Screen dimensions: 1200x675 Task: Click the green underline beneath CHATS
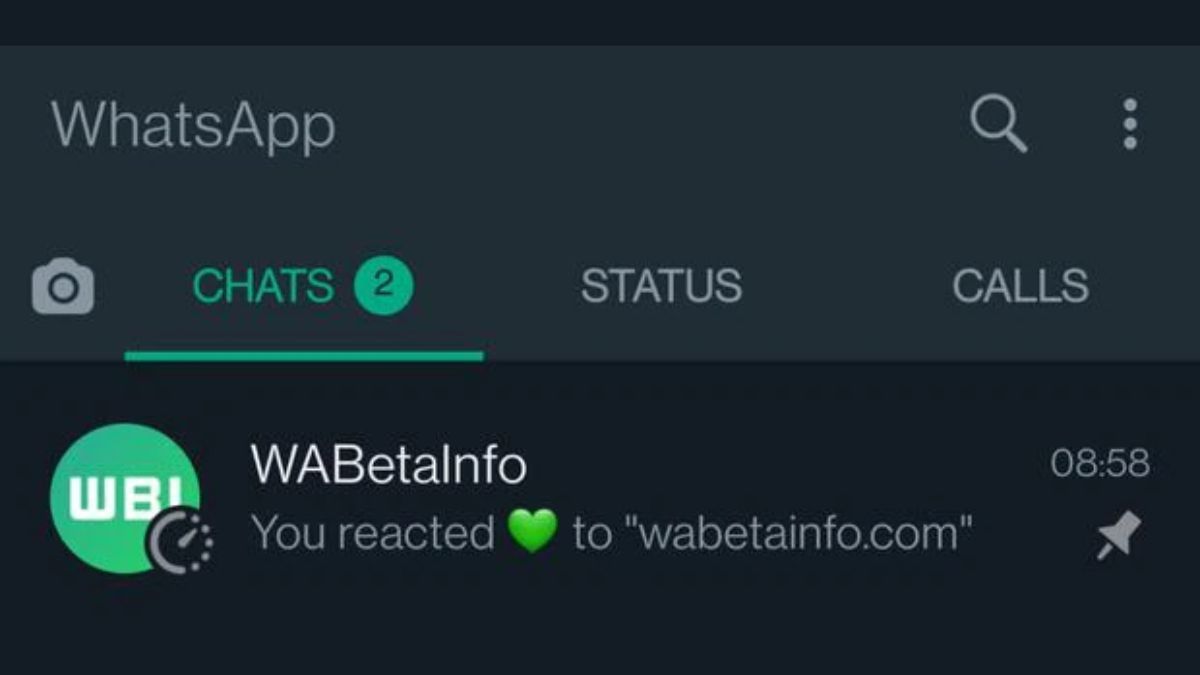(304, 355)
